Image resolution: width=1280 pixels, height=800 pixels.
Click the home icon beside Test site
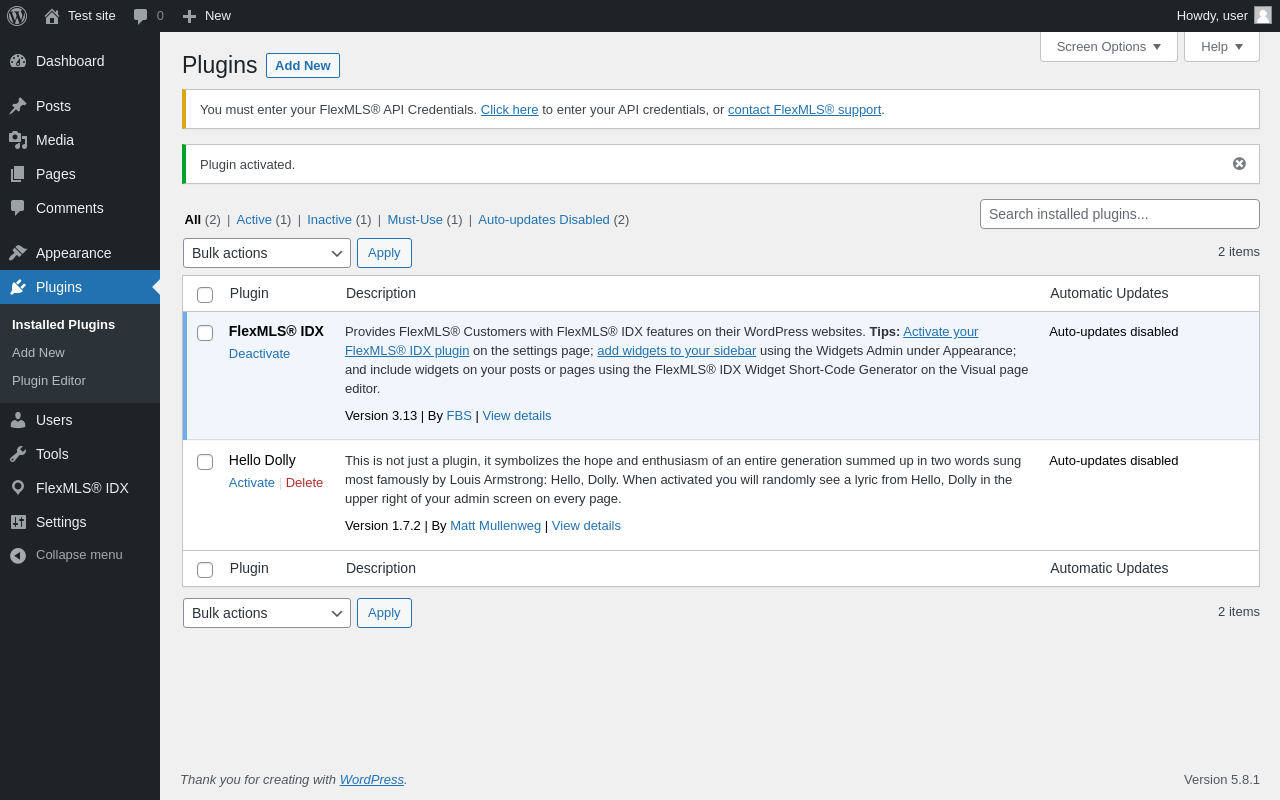[x=52, y=16]
